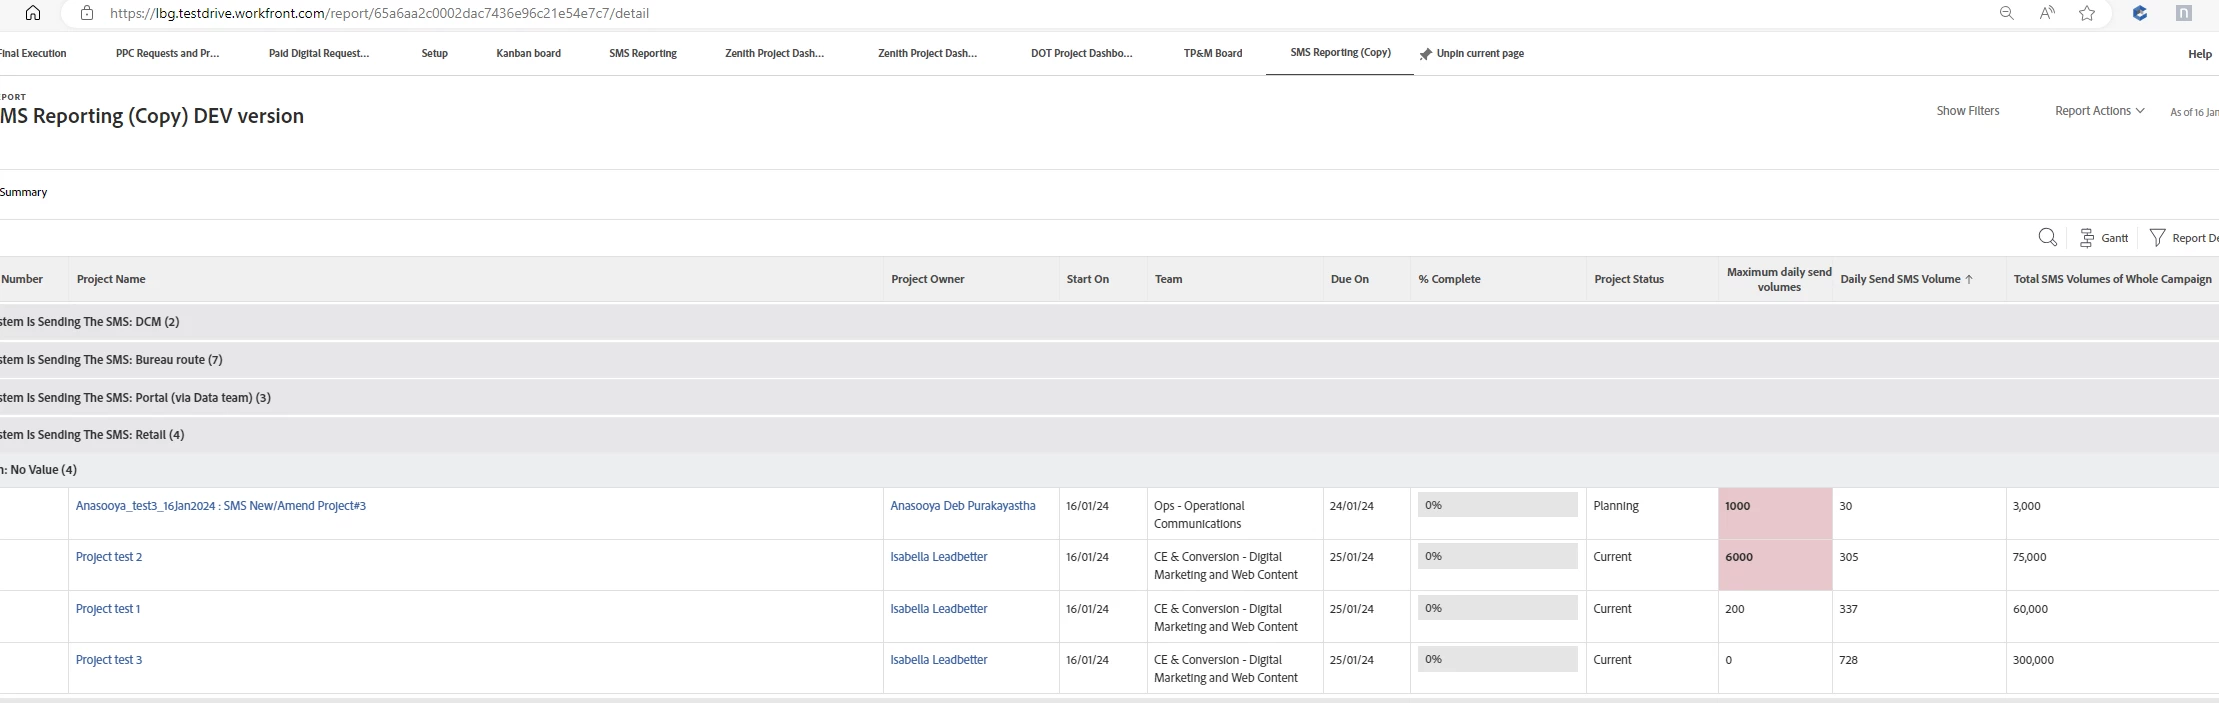
Task: Open the SMS Reporting tab
Action: pyautogui.click(x=643, y=53)
